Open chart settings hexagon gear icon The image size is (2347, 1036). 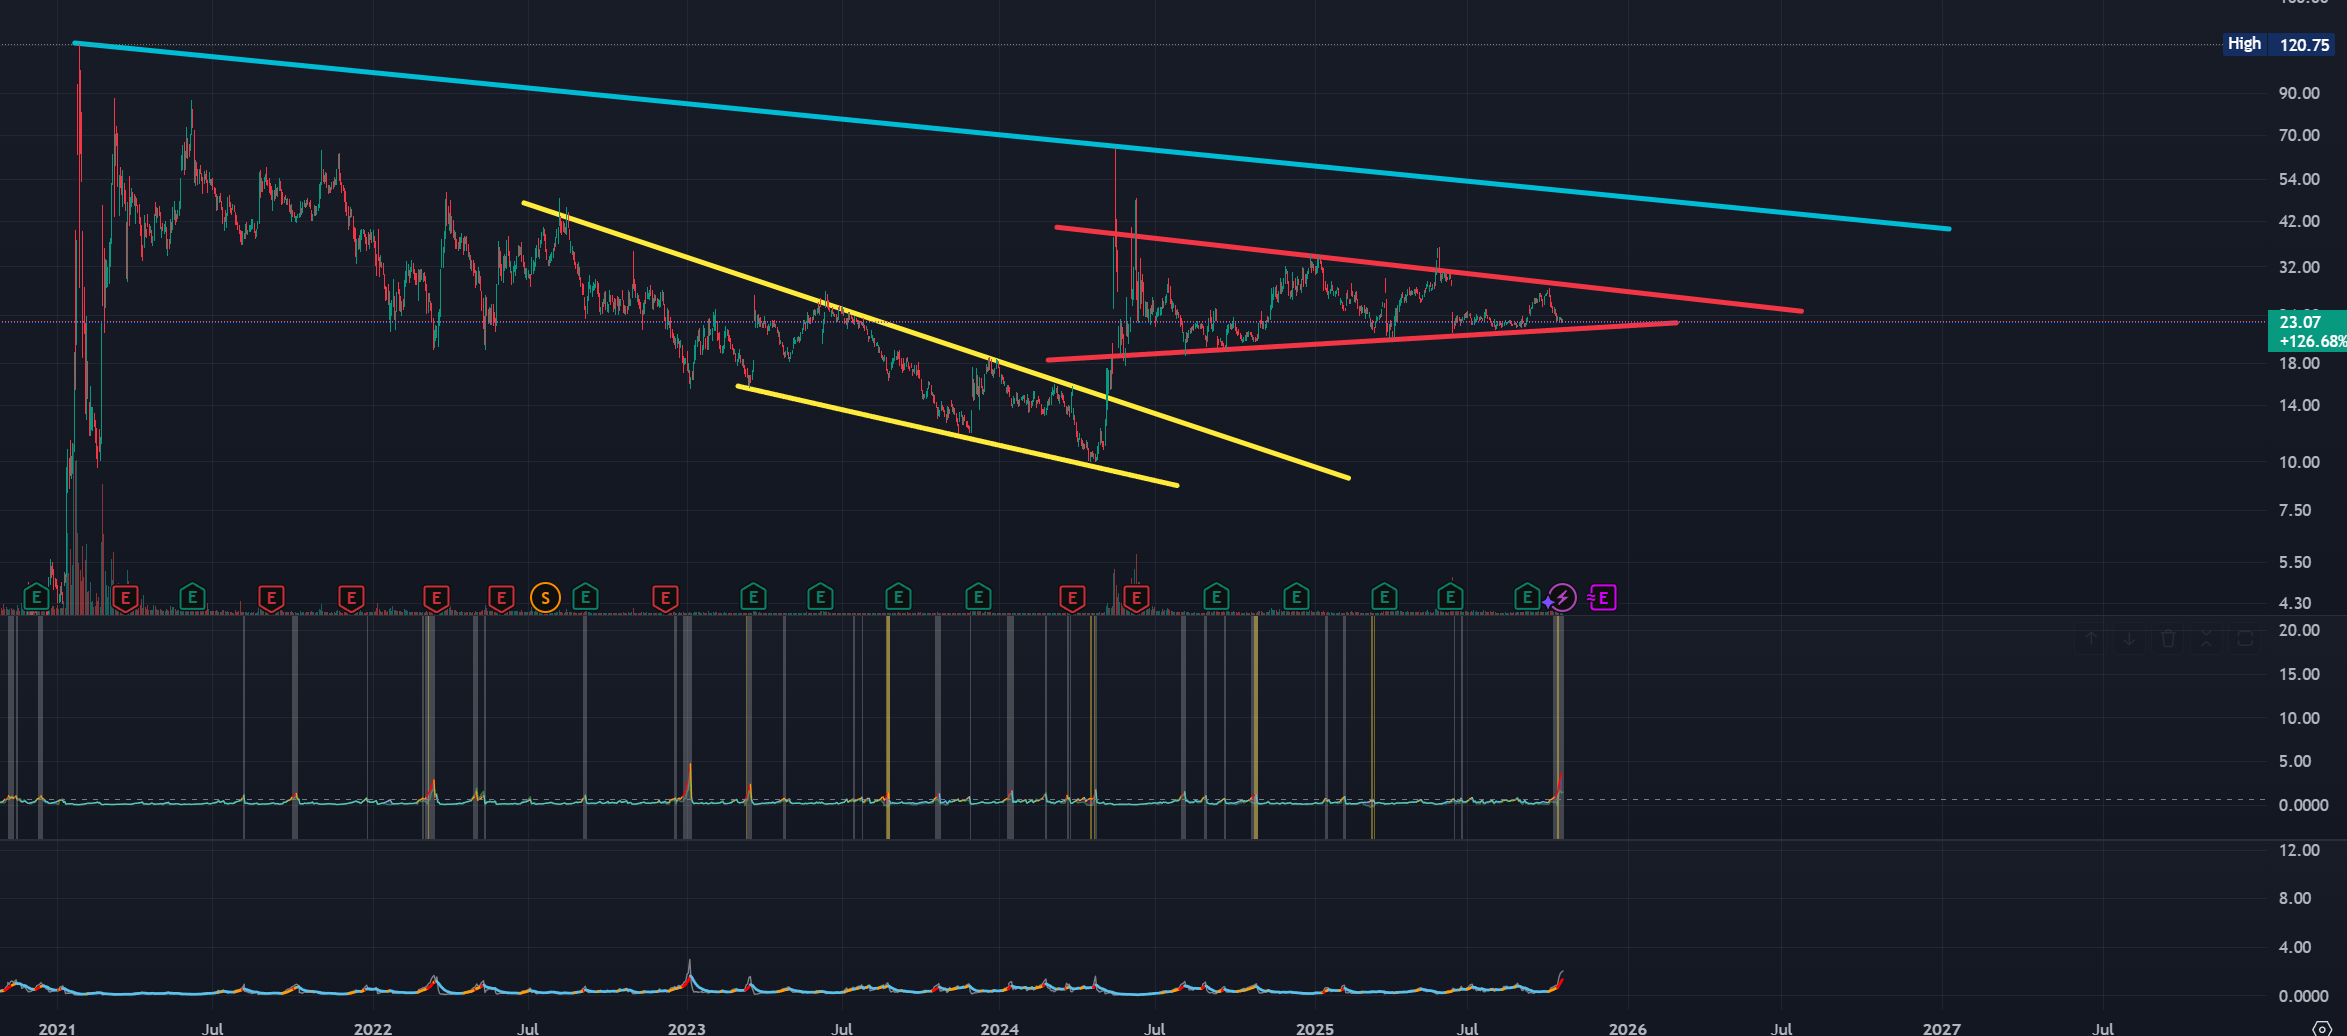coord(2322,1028)
